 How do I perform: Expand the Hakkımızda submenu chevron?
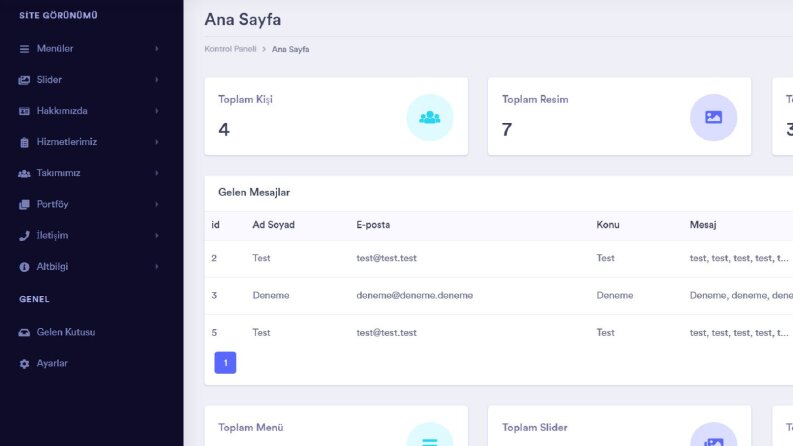point(157,111)
